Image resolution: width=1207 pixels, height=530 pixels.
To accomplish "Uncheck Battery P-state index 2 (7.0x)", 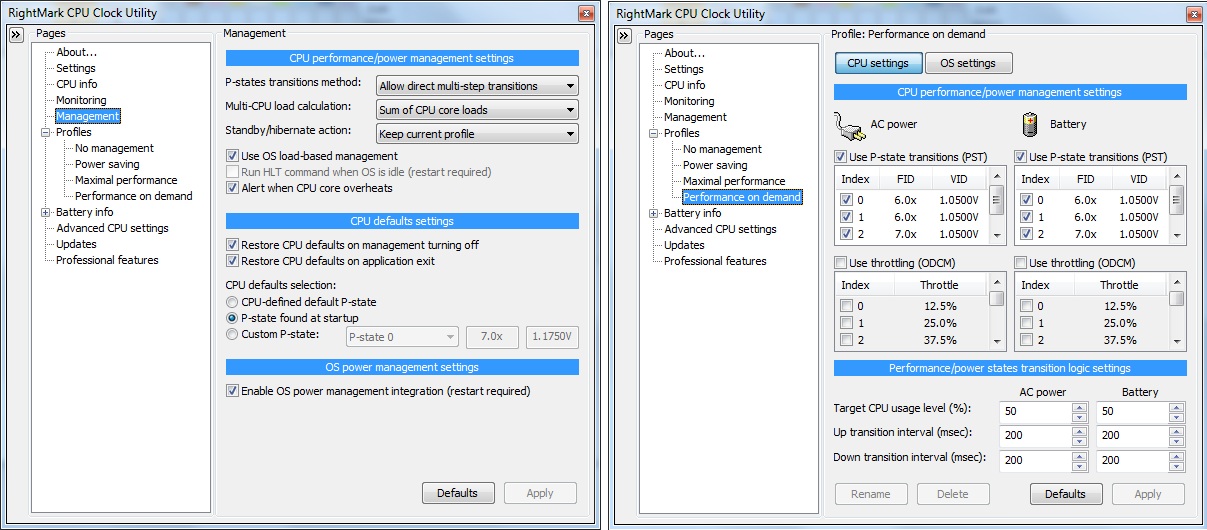I will (x=1028, y=234).
